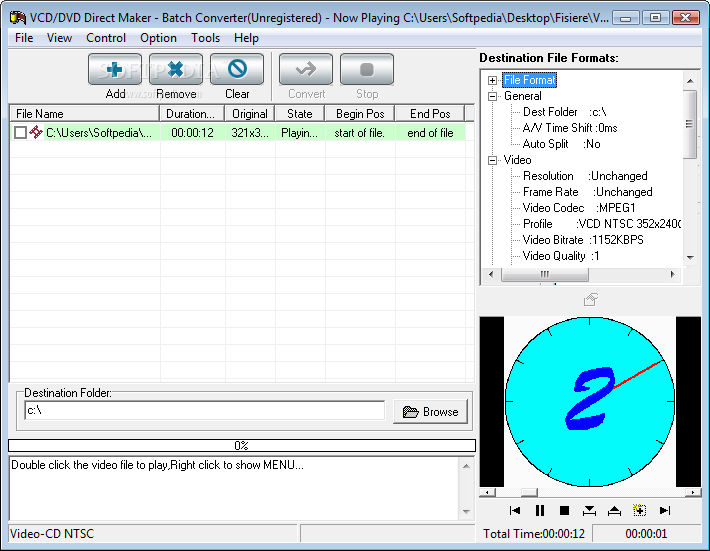
Task: Click the tree scrollbar down arrow
Action: coord(690,258)
